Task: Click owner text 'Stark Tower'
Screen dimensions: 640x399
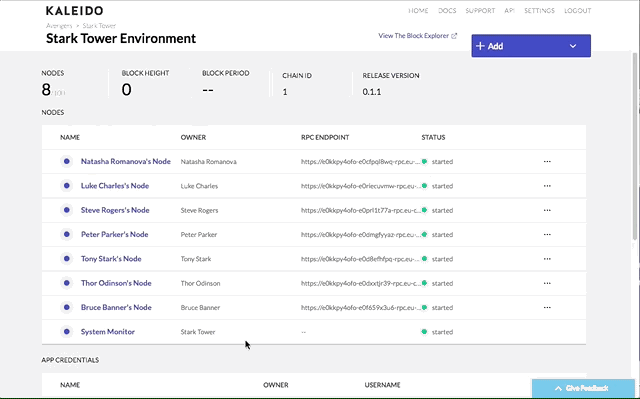Action: coord(198,332)
